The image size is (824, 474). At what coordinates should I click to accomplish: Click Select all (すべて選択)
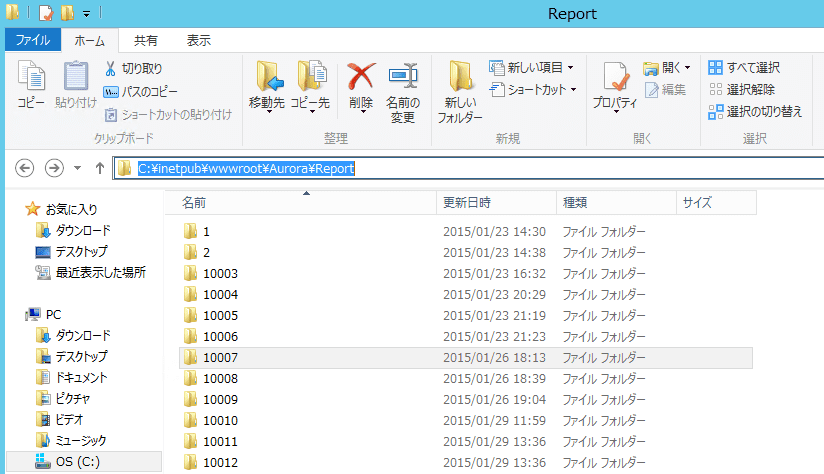(x=744, y=67)
